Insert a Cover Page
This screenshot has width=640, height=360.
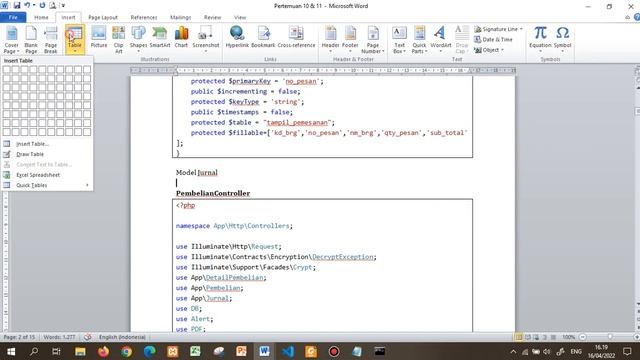pyautogui.click(x=11, y=40)
